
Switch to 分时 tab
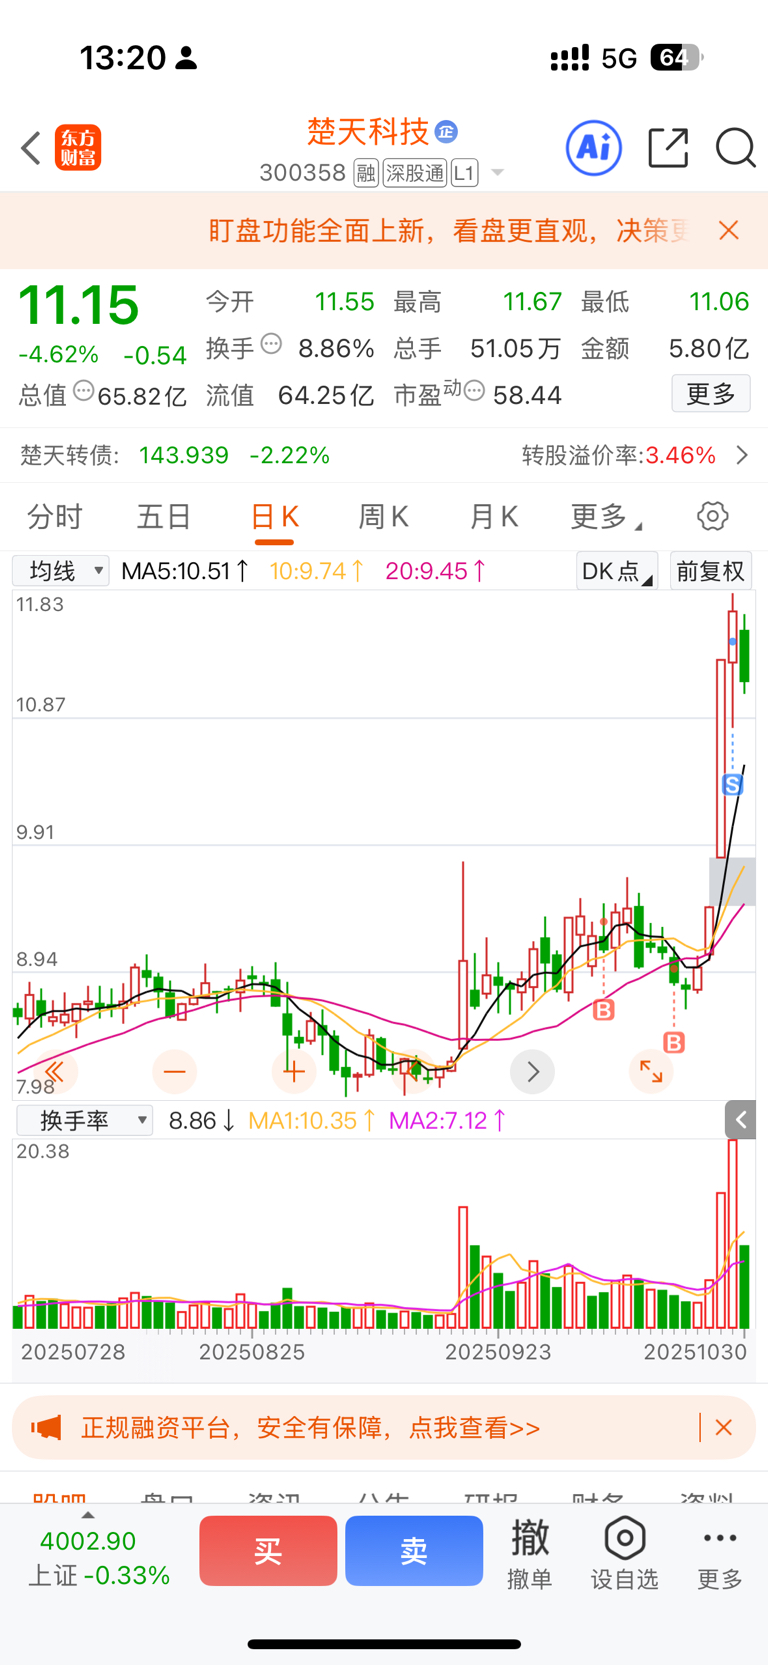tap(55, 517)
